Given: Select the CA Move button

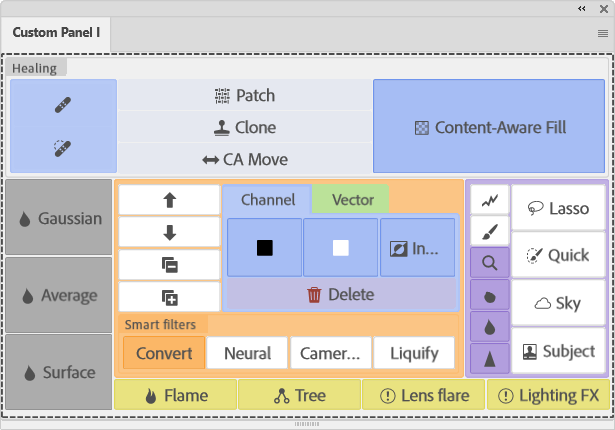Looking at the screenshot, I should 245,159.
